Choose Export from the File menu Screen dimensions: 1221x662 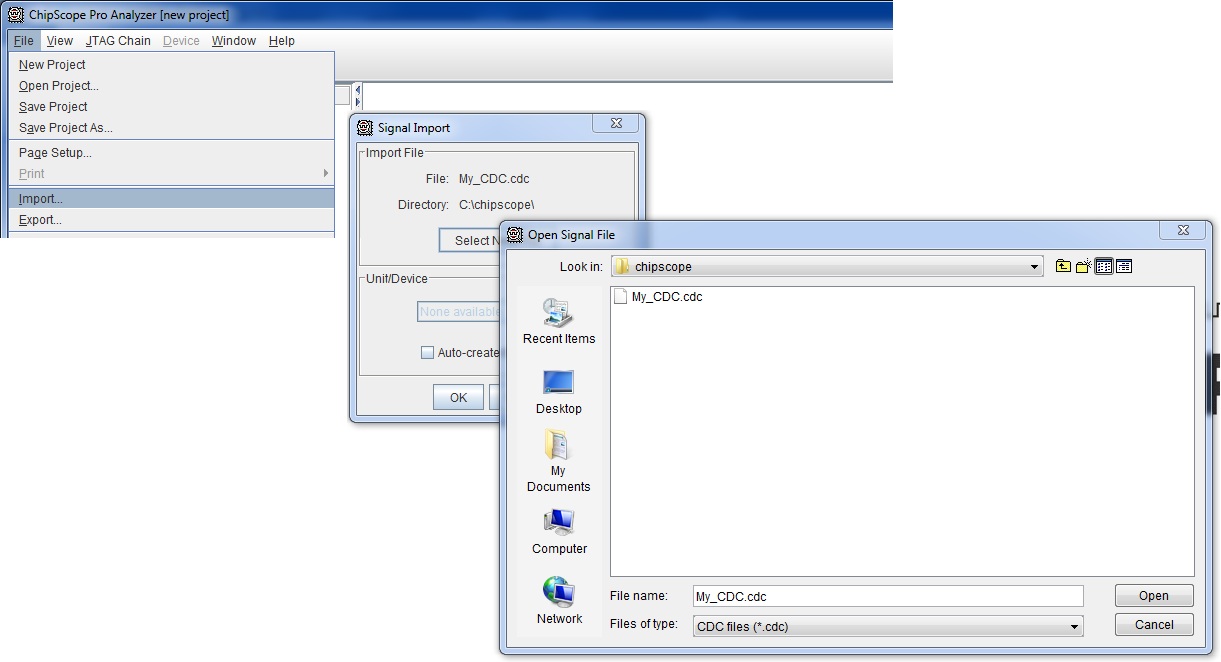point(40,220)
